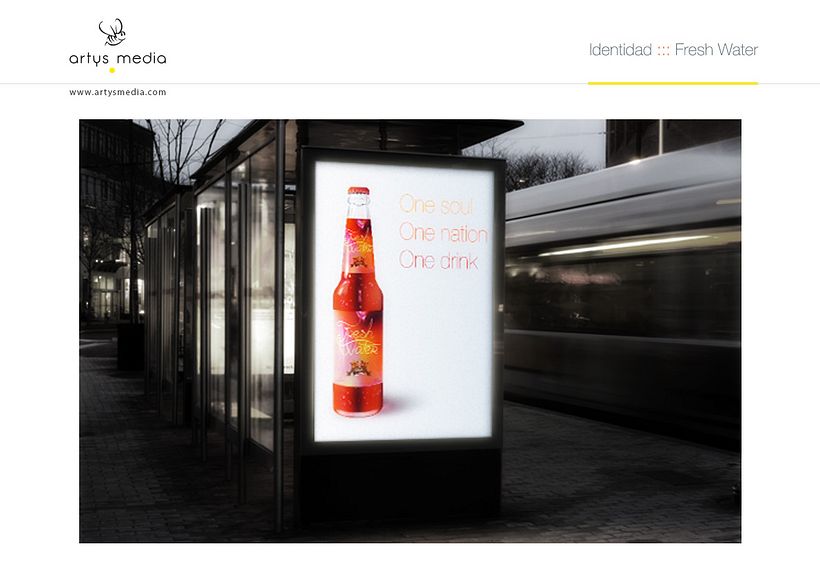820x580 pixels.
Task: Click the artys media wordmark
Action: tap(118, 58)
